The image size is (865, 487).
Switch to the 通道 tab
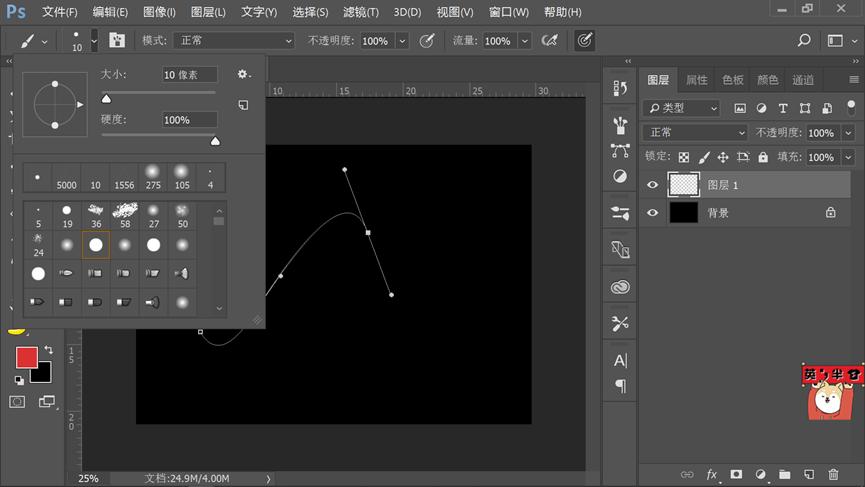click(803, 80)
